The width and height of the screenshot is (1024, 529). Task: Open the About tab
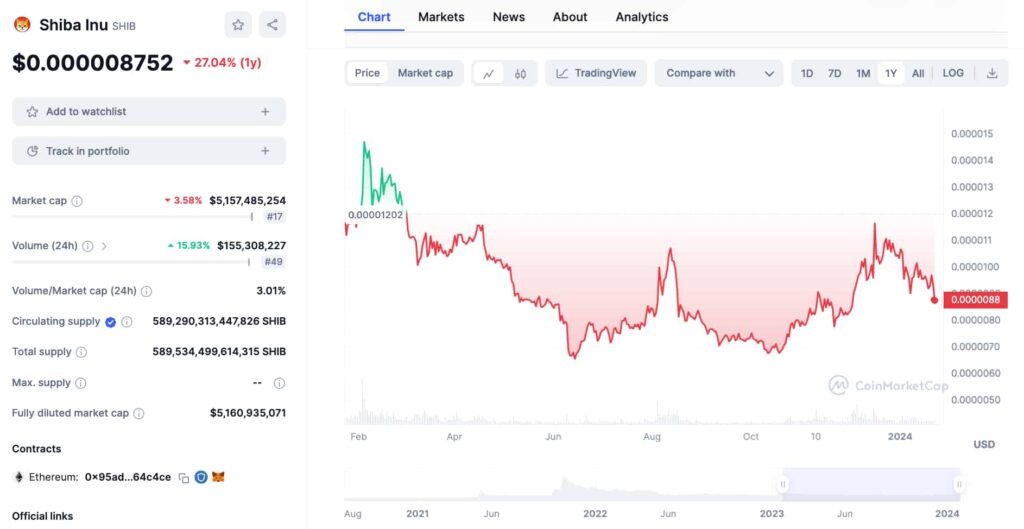(x=570, y=17)
